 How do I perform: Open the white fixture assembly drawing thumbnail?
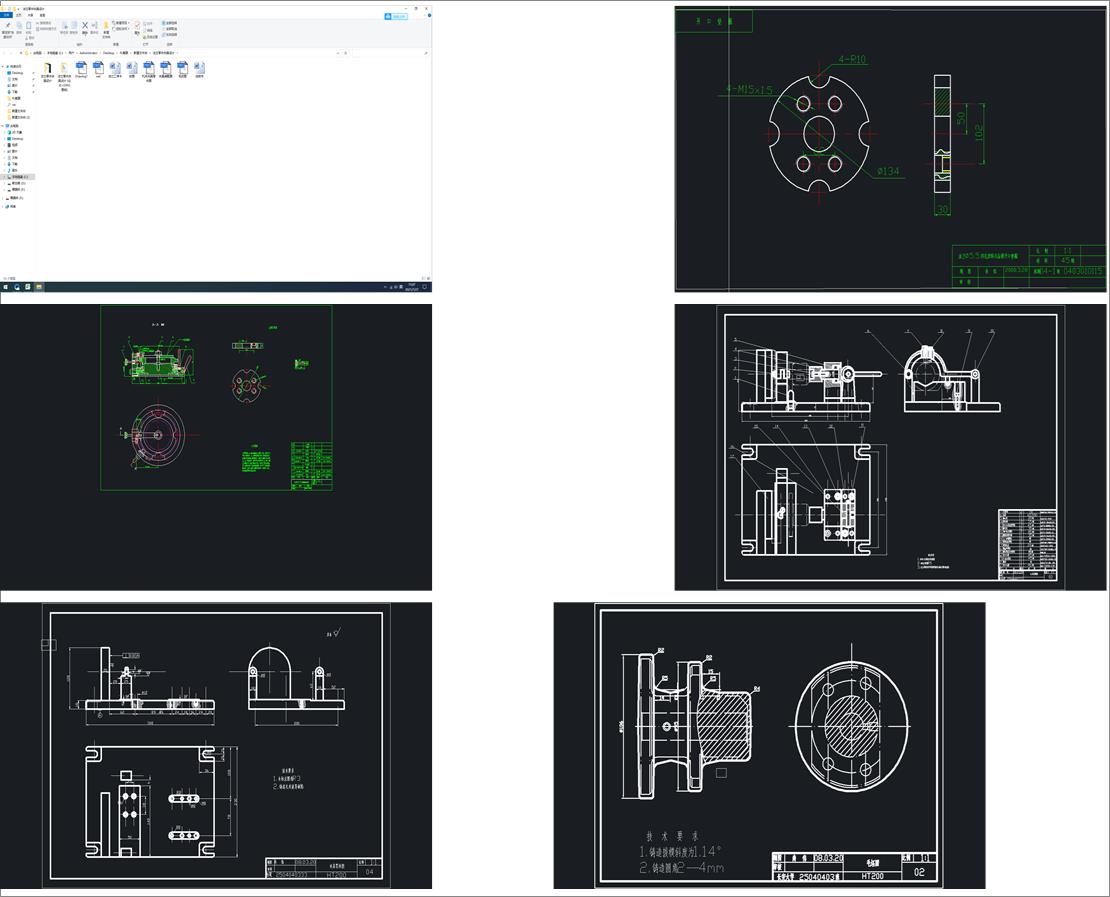coord(890,447)
